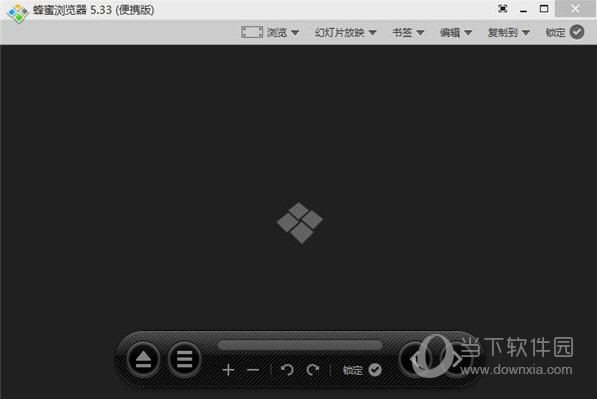The height and width of the screenshot is (399, 597).
Task: Expand the 编辑 dropdown arrow
Action: pos(468,33)
